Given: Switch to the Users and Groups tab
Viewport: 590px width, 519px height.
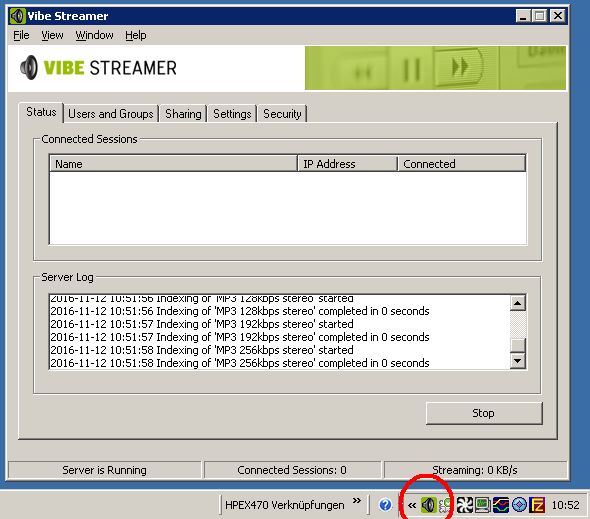Looking at the screenshot, I should click(111, 114).
